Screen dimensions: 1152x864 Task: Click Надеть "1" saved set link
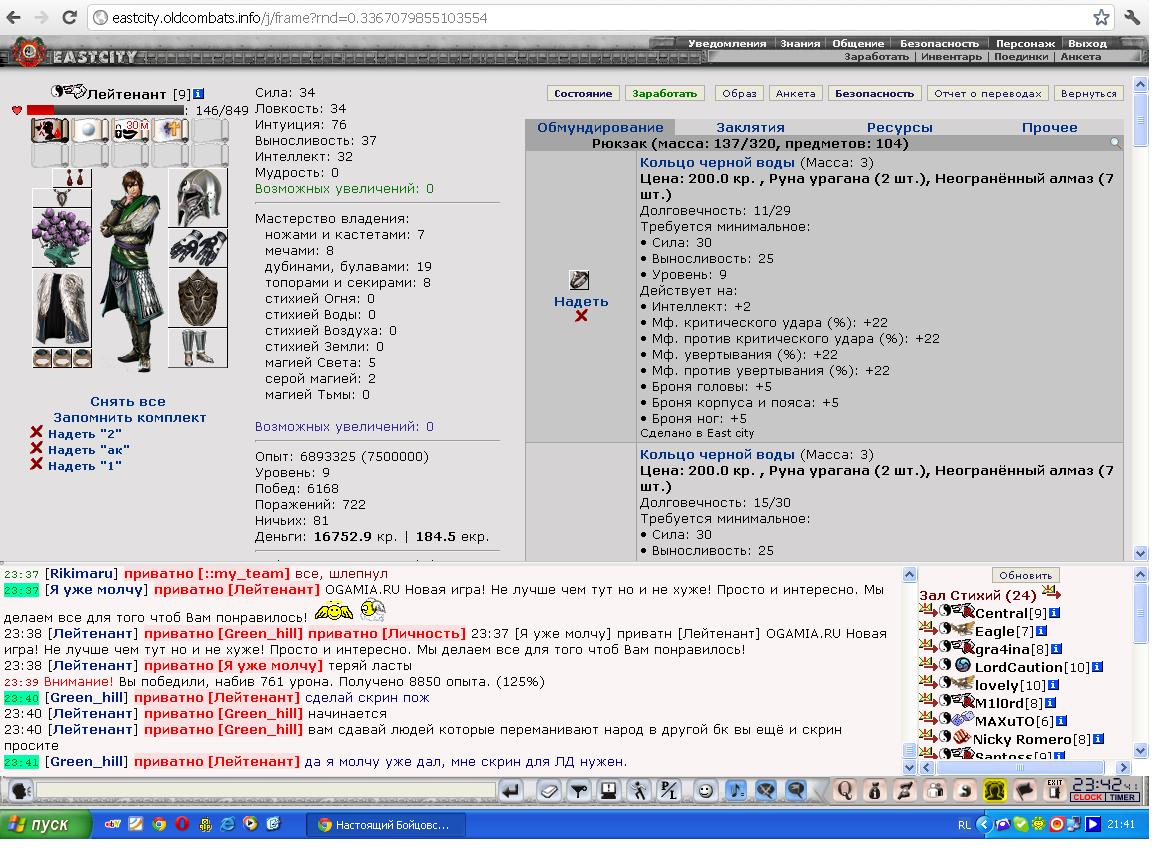(x=84, y=466)
